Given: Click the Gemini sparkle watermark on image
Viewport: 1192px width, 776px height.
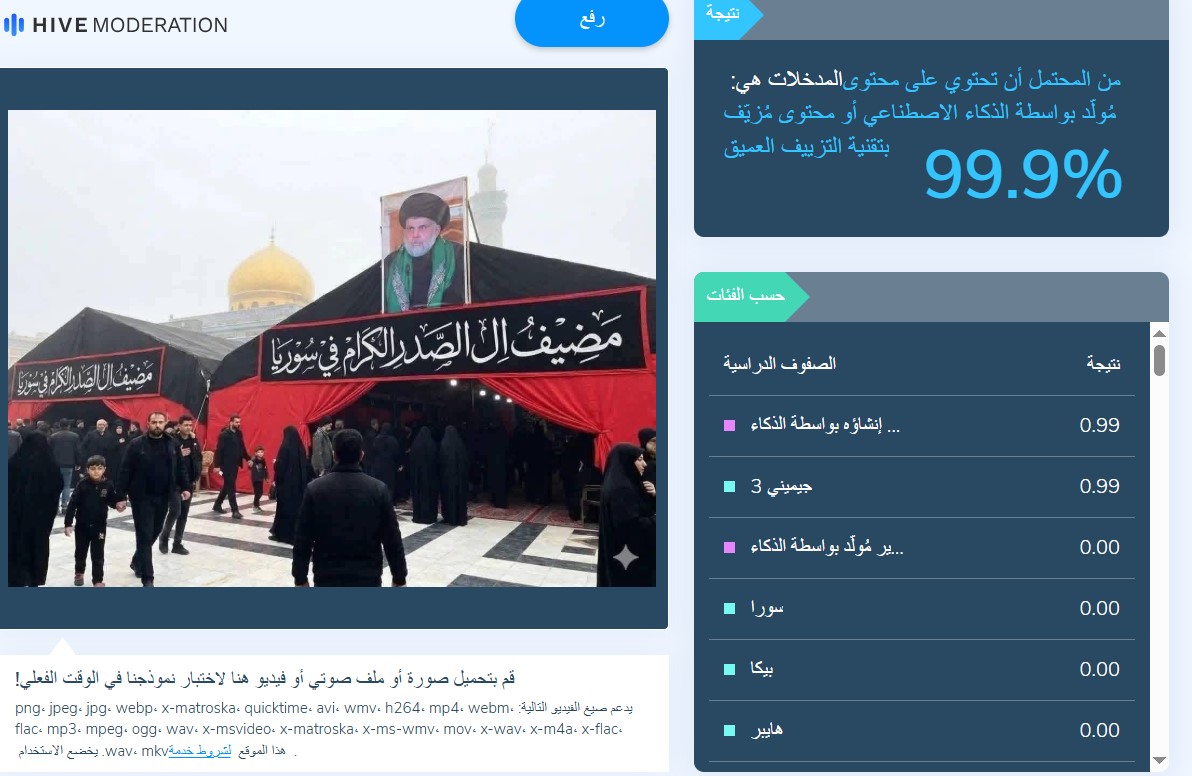Looking at the screenshot, I should tap(626, 557).
